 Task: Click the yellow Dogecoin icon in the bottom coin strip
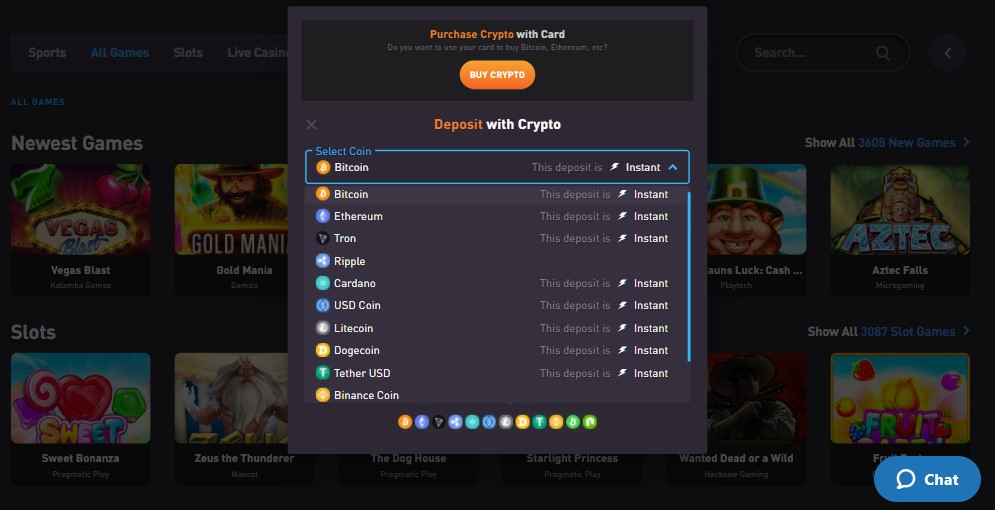pyautogui.click(x=522, y=422)
